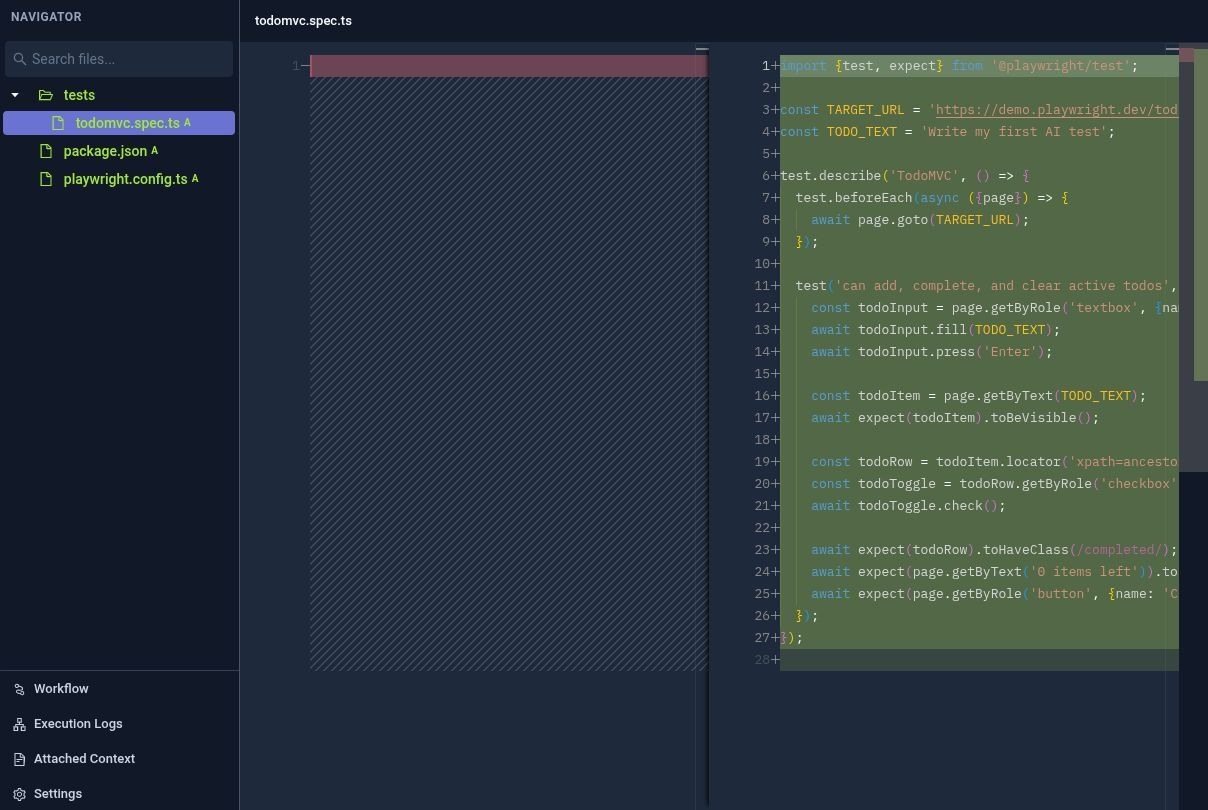Click the line "await todoInput.press('Enter');"
The width and height of the screenshot is (1208, 810).
932,352
